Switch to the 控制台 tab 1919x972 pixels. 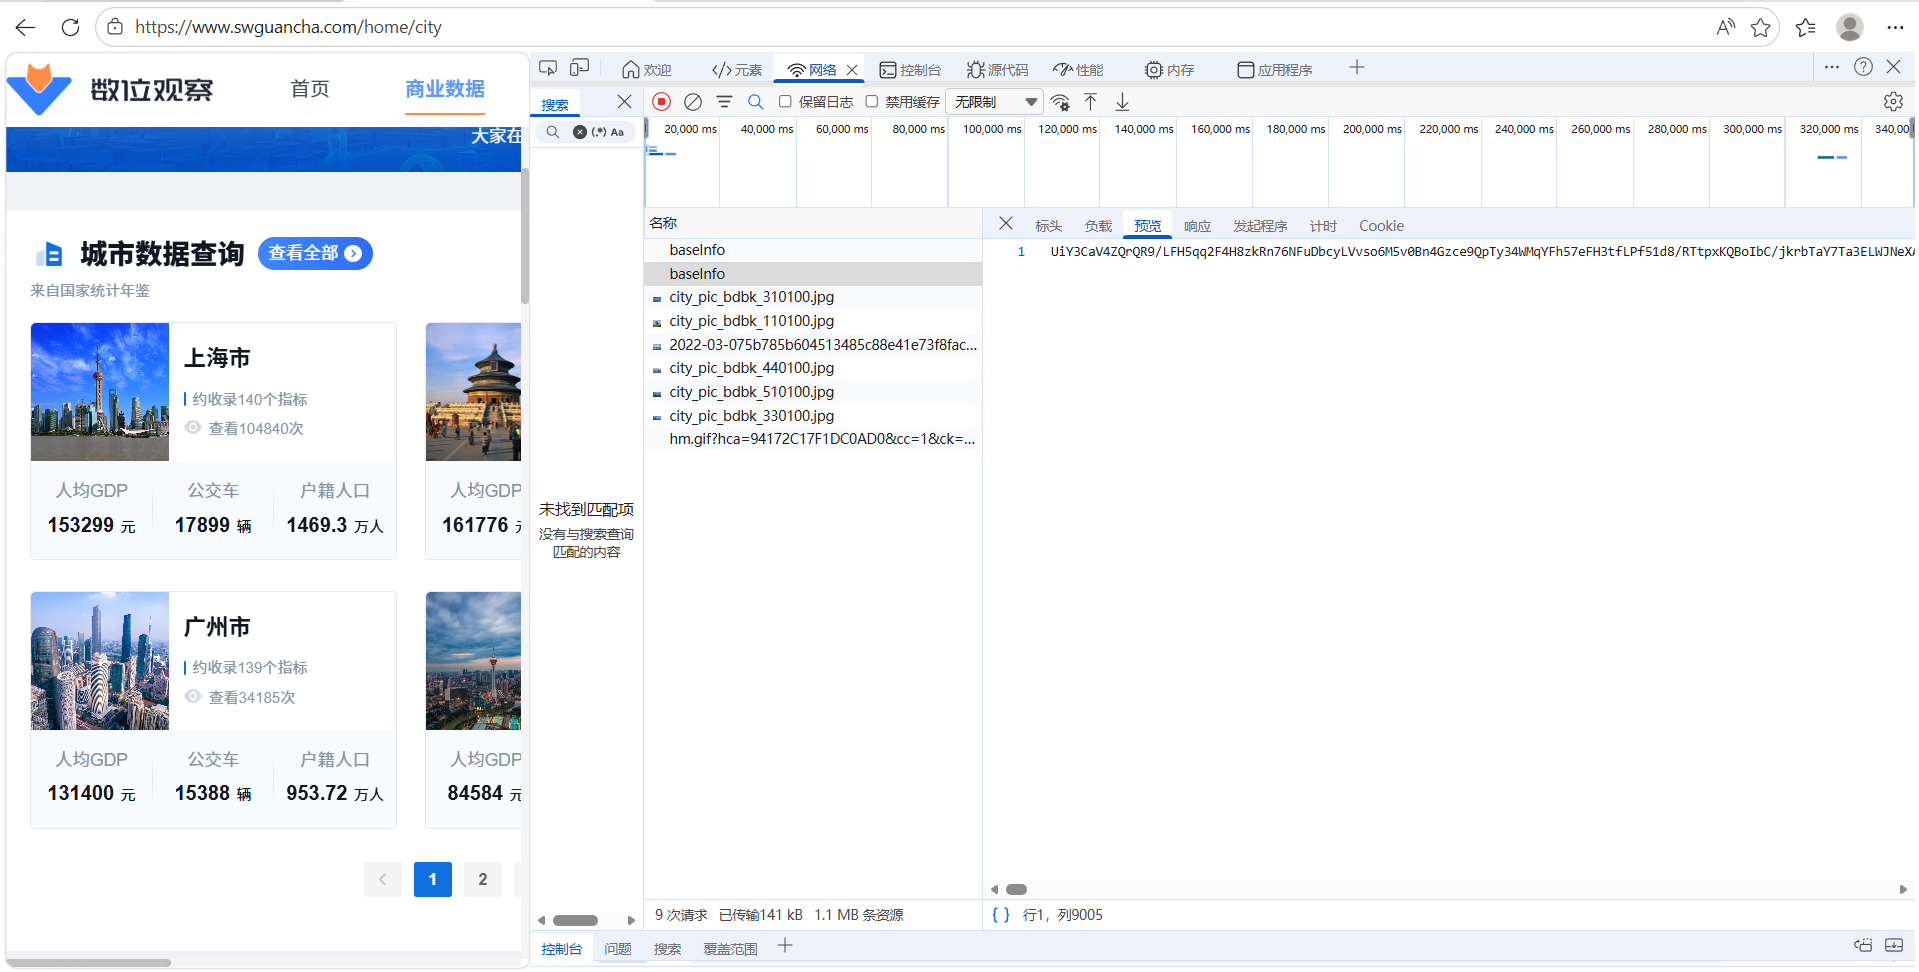click(x=910, y=70)
